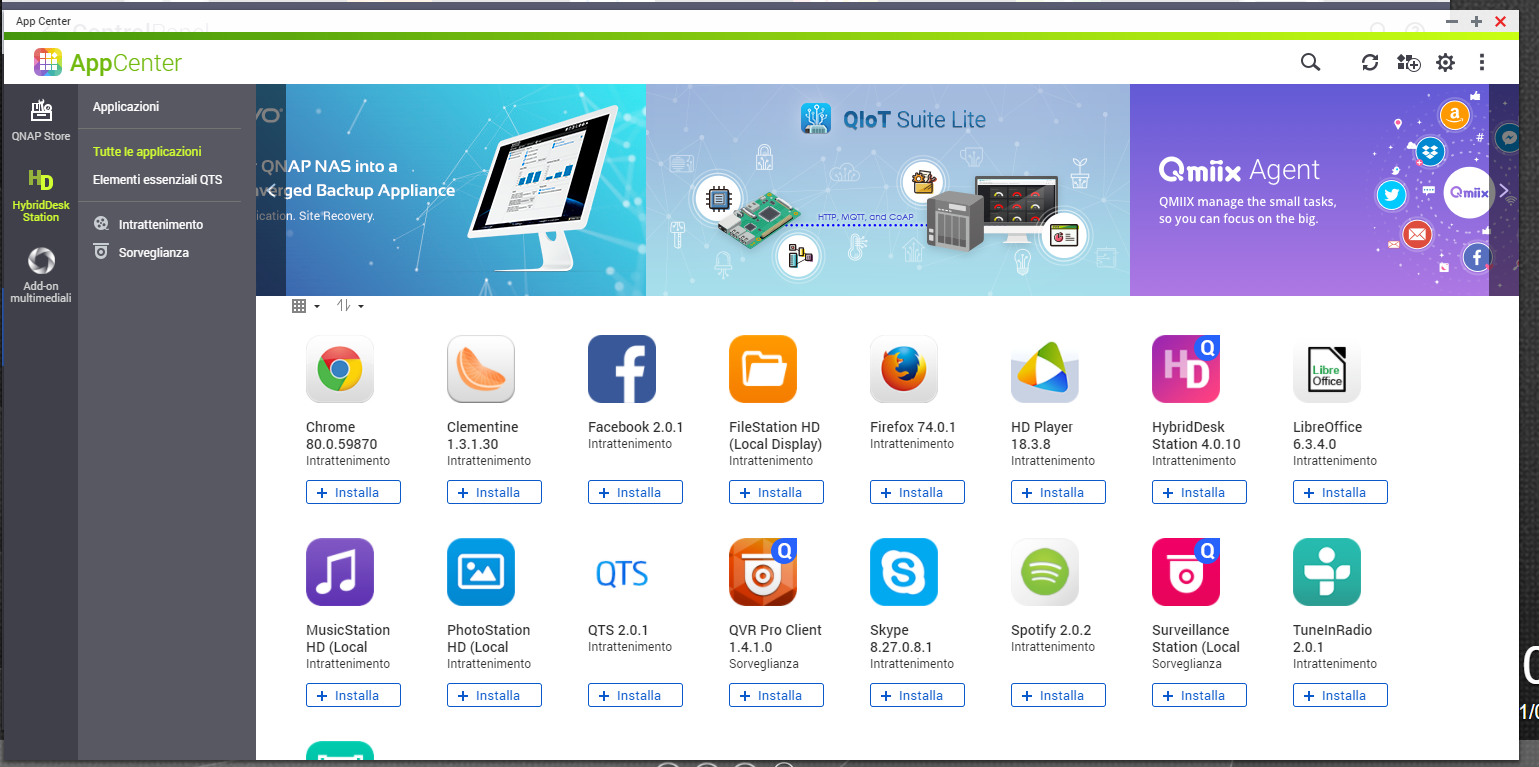Select HybridDesk Station in sidebar

tap(41, 195)
